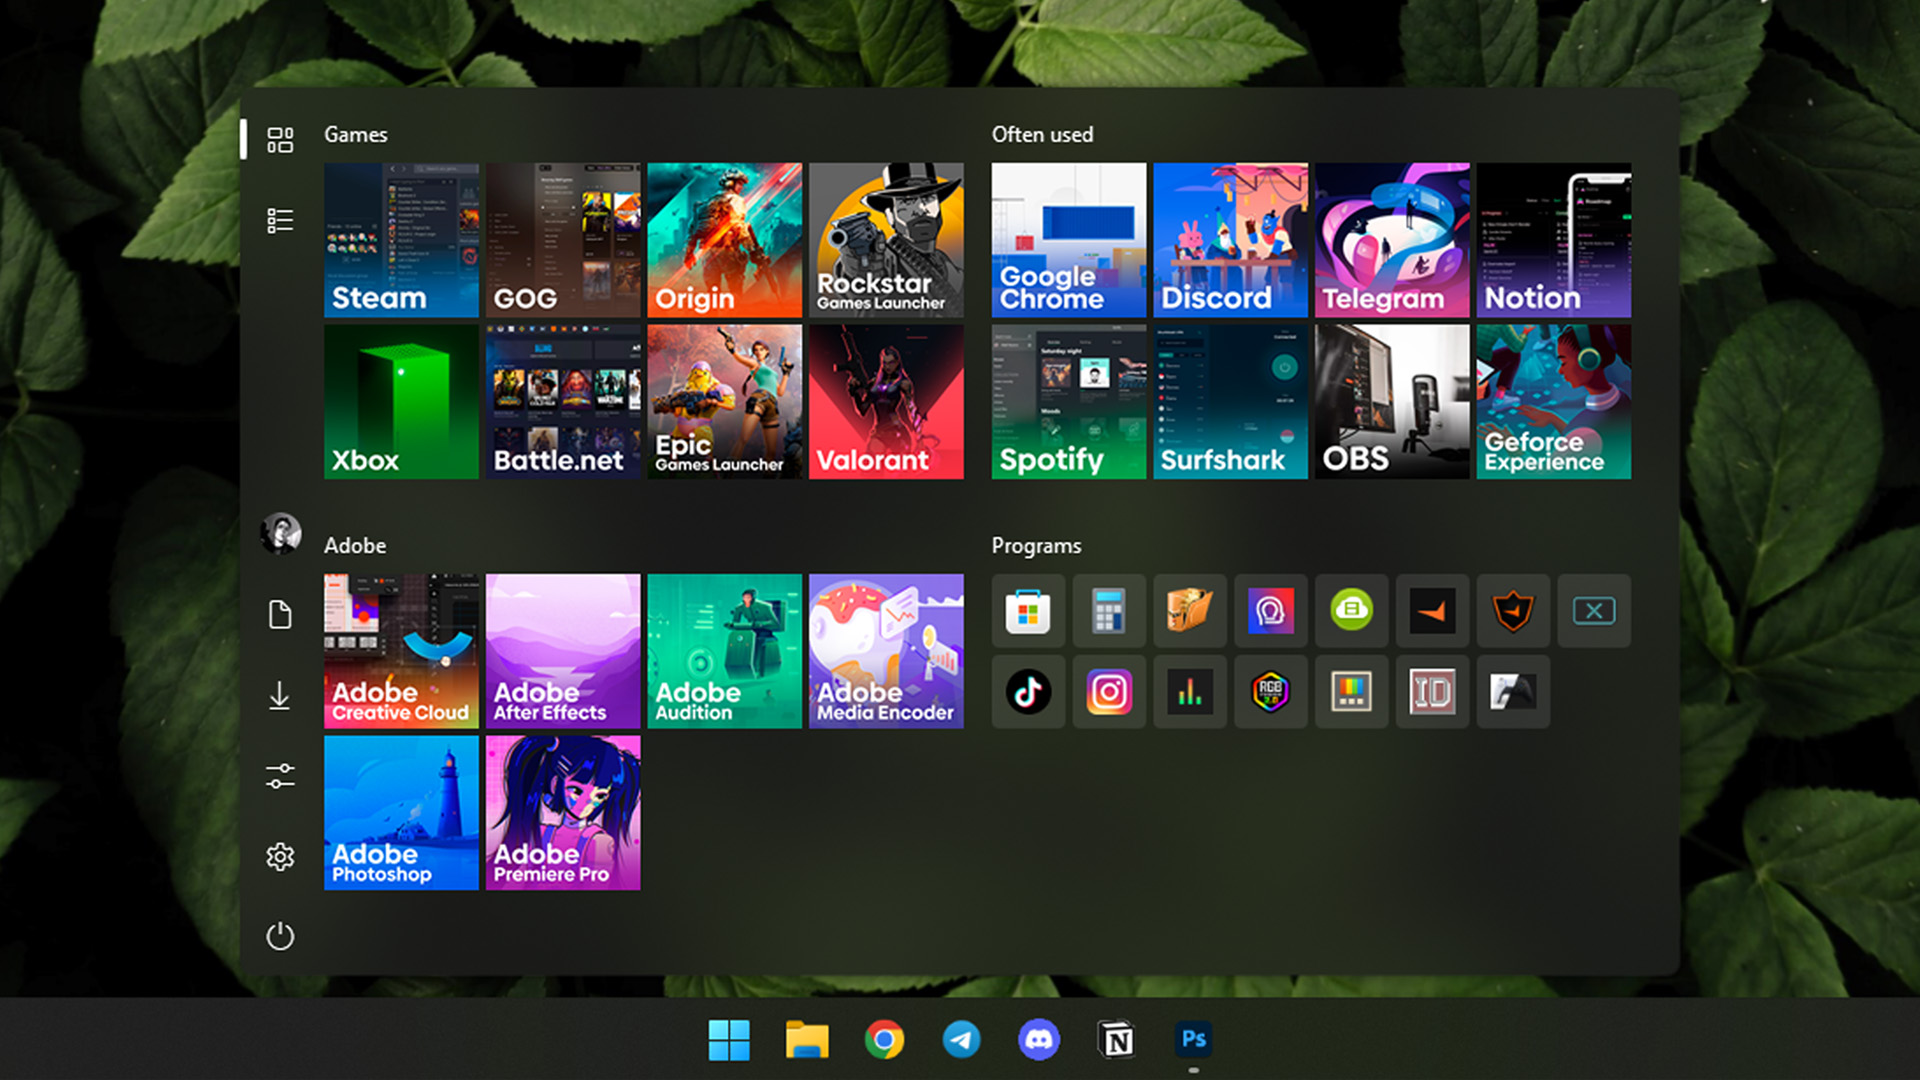Click the Windows Start button in the taskbar
This screenshot has width=1920, height=1080.
[x=729, y=1040]
